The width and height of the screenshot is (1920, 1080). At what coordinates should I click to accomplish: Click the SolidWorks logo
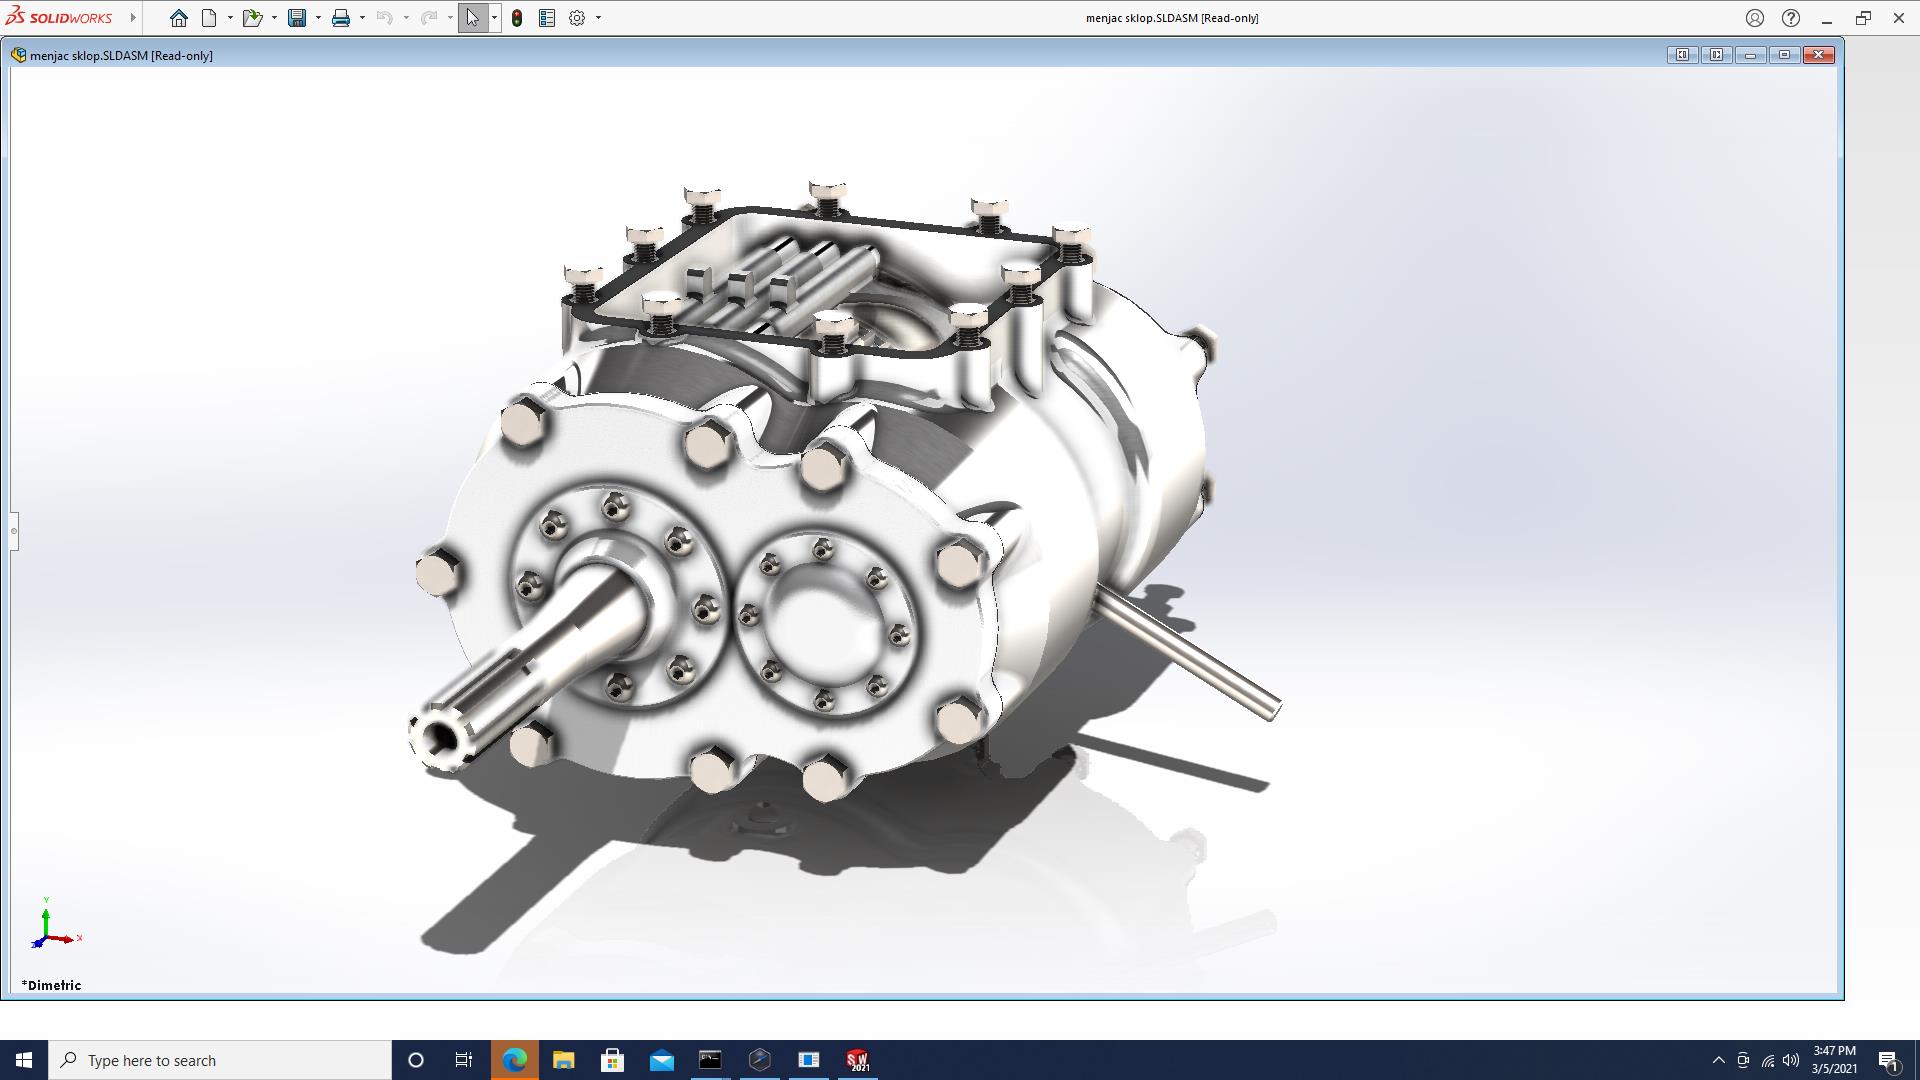pos(59,17)
